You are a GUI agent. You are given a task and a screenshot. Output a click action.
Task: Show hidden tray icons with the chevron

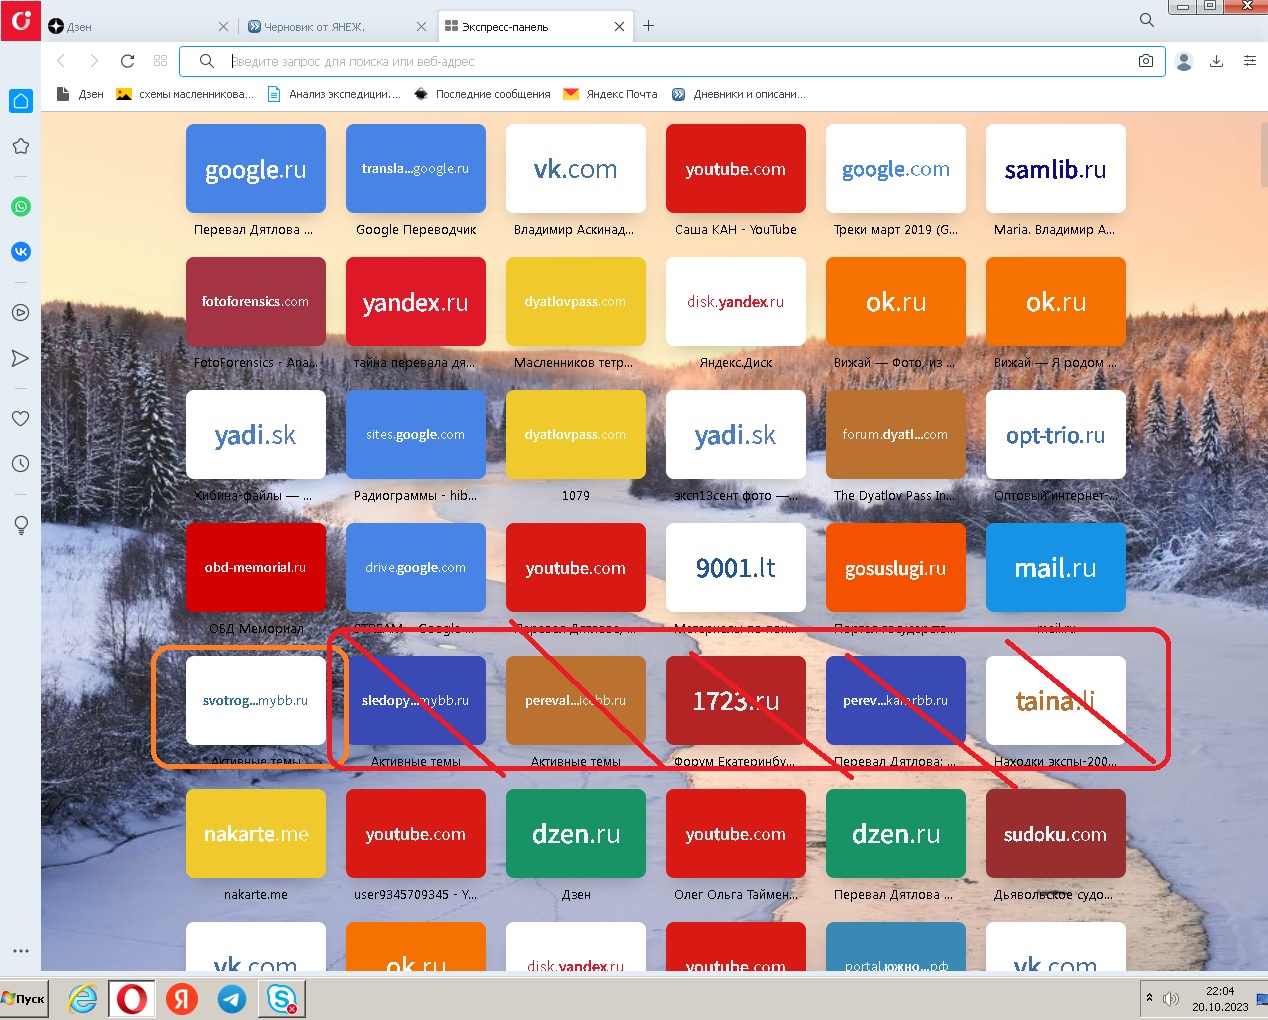1149,998
